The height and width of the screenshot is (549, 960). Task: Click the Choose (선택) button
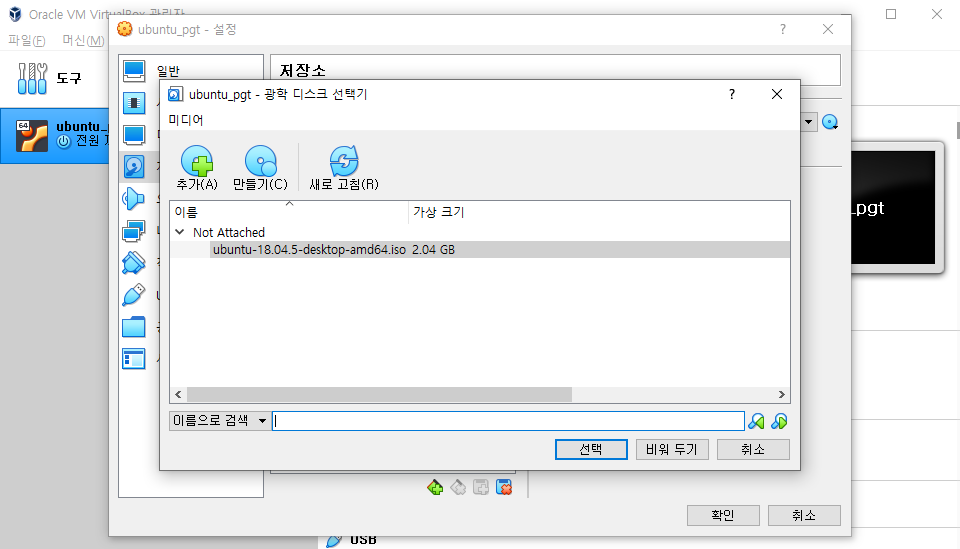pos(591,449)
